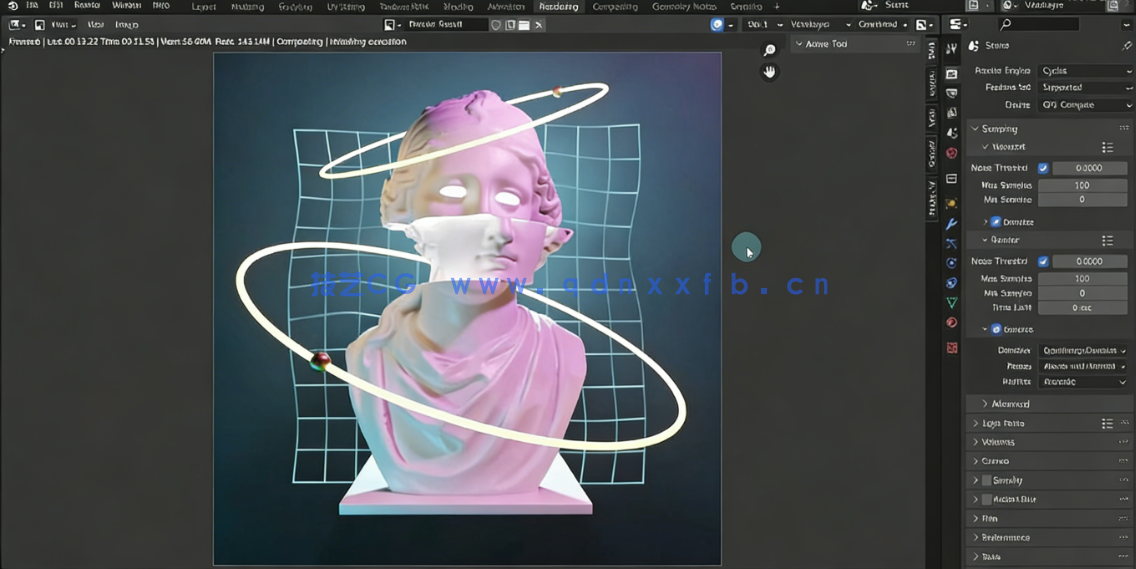The image size is (1136, 569).
Task: Open the Feature Set Supported dropdown
Action: (x=1085, y=87)
